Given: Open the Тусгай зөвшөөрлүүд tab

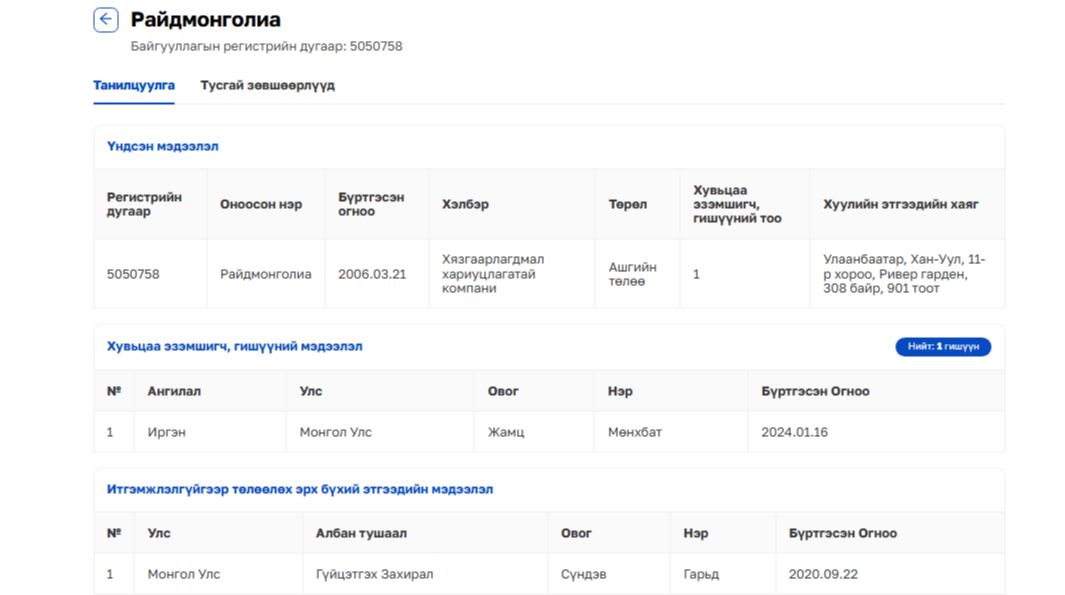Looking at the screenshot, I should point(267,86).
